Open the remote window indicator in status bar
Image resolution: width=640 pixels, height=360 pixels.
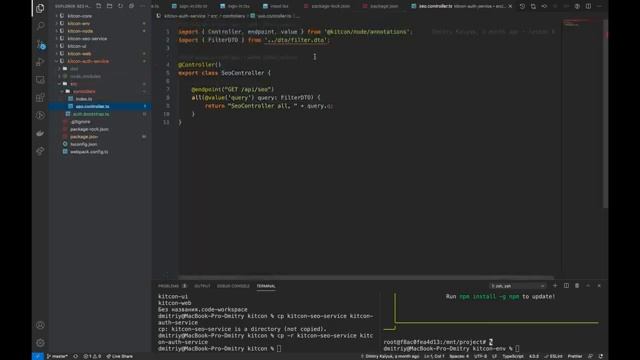click(x=38, y=356)
